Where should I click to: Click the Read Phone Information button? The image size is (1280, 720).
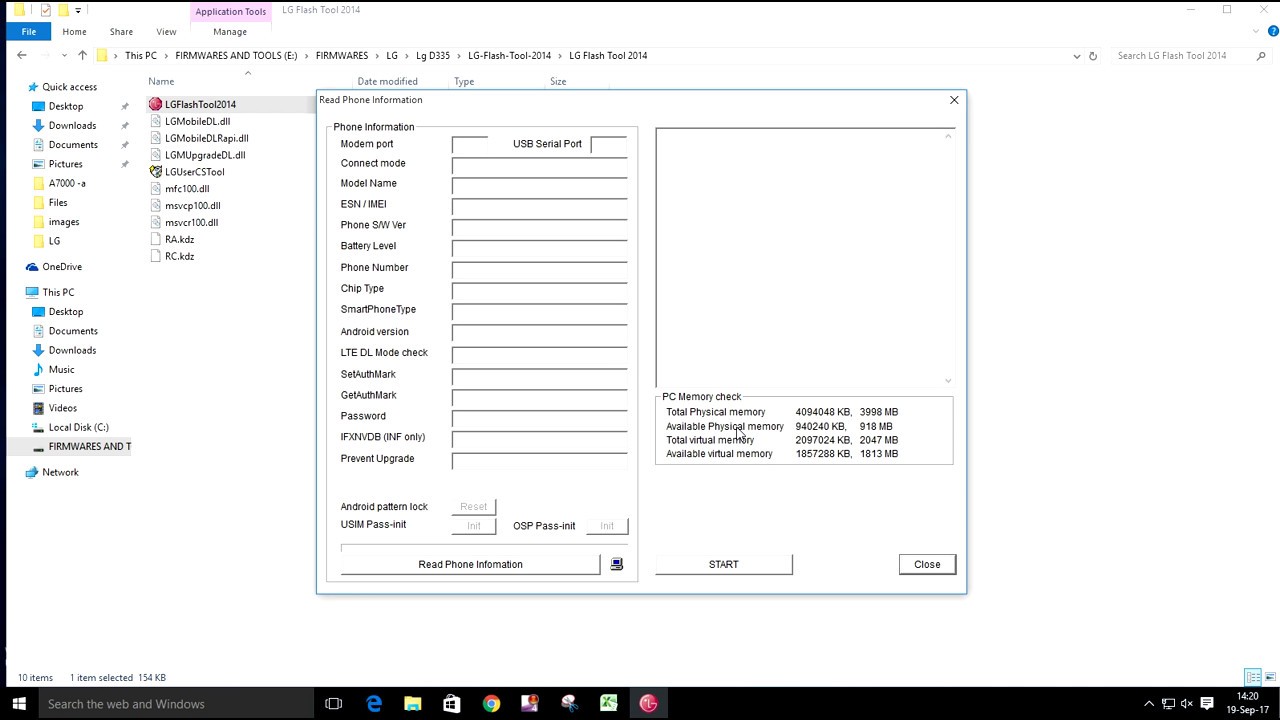point(470,565)
